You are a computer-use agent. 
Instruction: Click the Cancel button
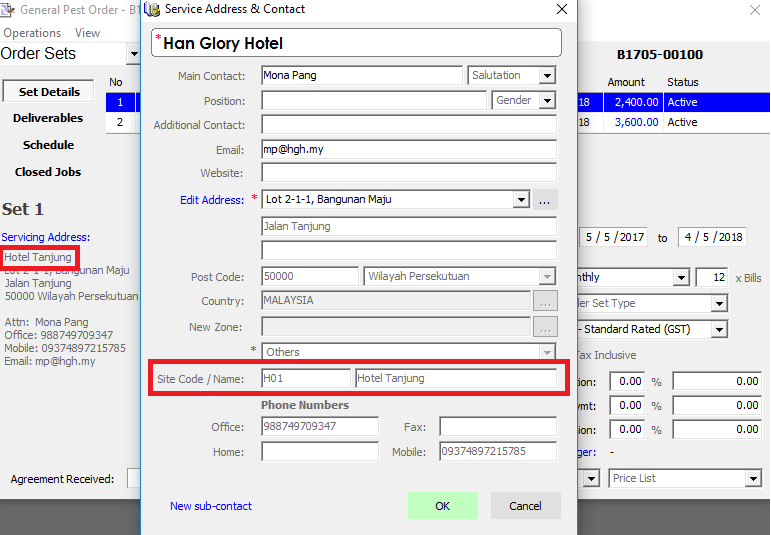pos(525,505)
